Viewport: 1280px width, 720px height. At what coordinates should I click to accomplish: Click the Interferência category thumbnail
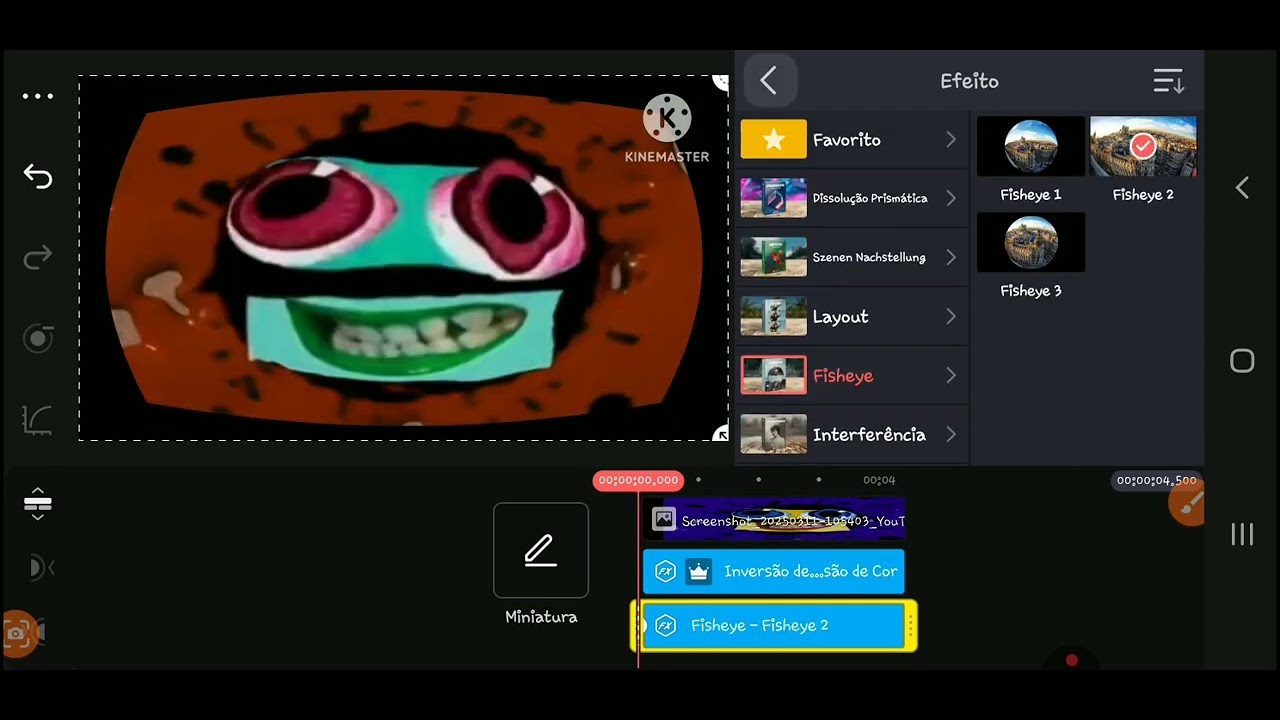click(x=774, y=435)
